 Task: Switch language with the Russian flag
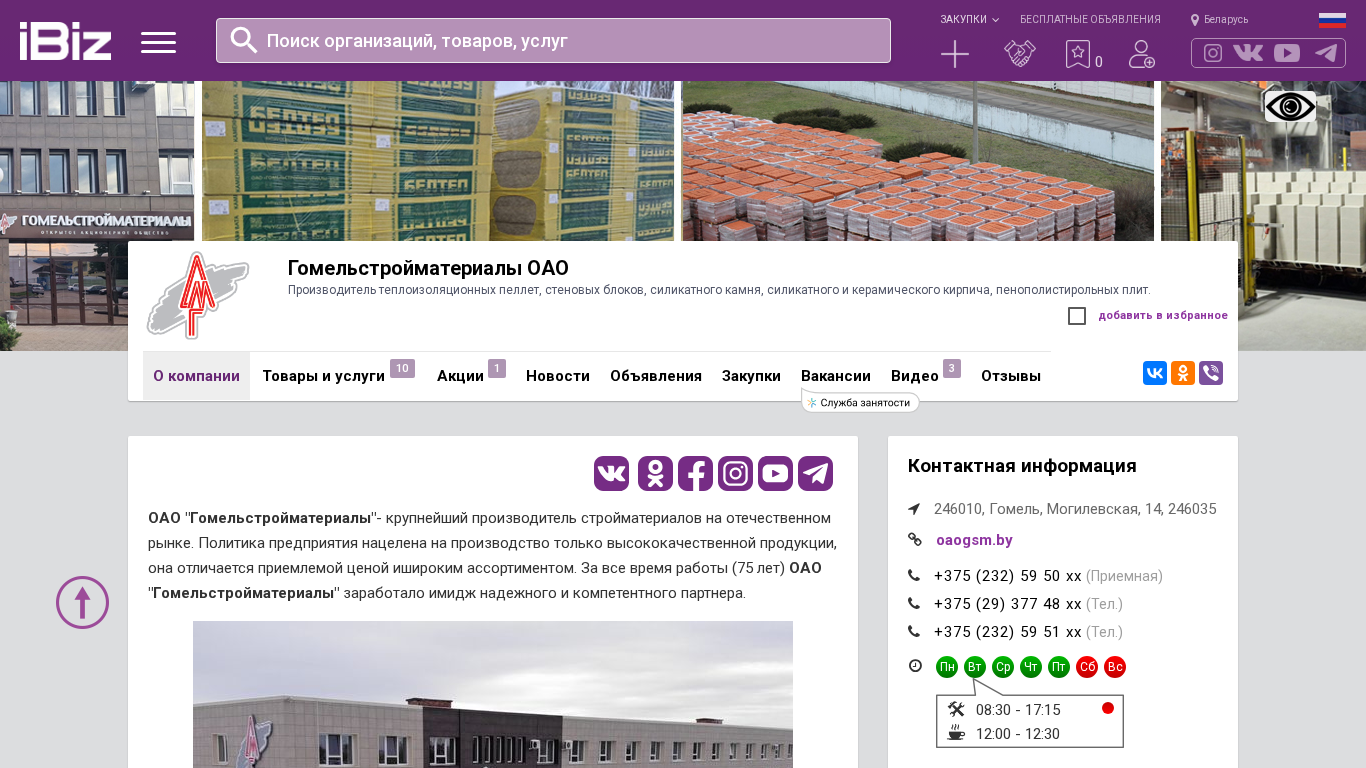pyautogui.click(x=1332, y=20)
